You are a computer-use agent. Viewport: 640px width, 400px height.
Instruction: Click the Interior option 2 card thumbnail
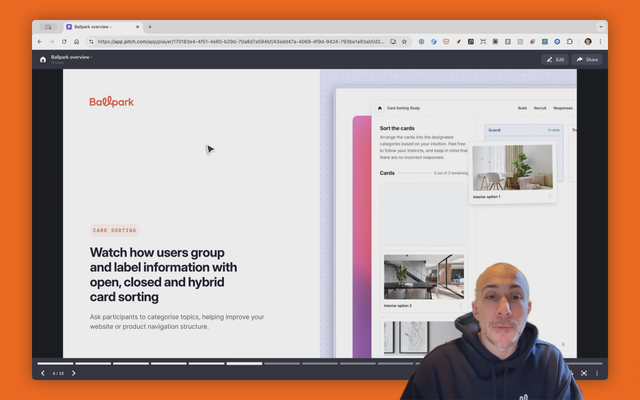coord(424,277)
